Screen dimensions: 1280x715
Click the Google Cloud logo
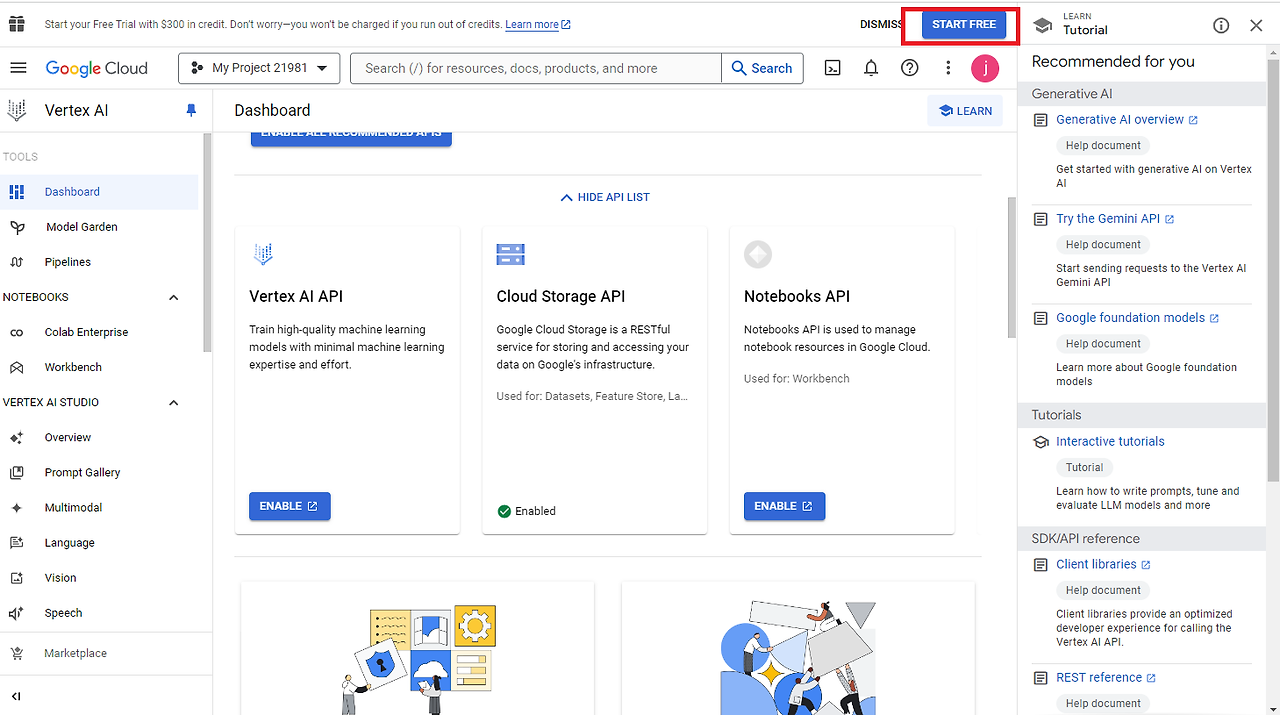click(x=96, y=68)
